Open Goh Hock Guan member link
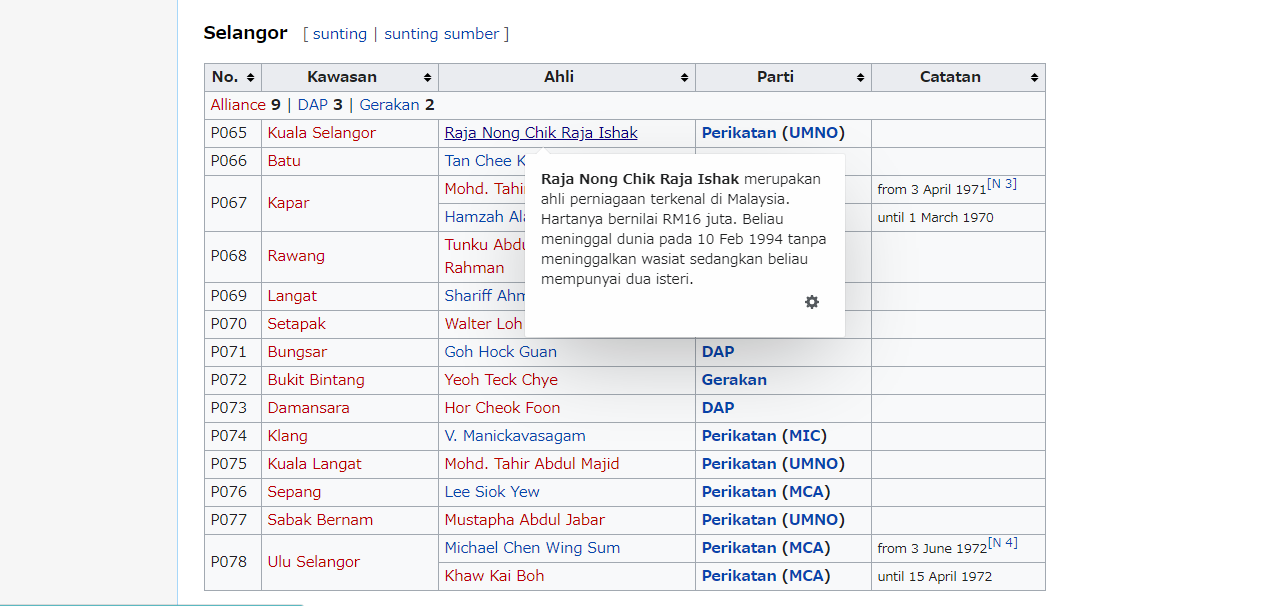This screenshot has height=606, width=1264. click(x=500, y=352)
